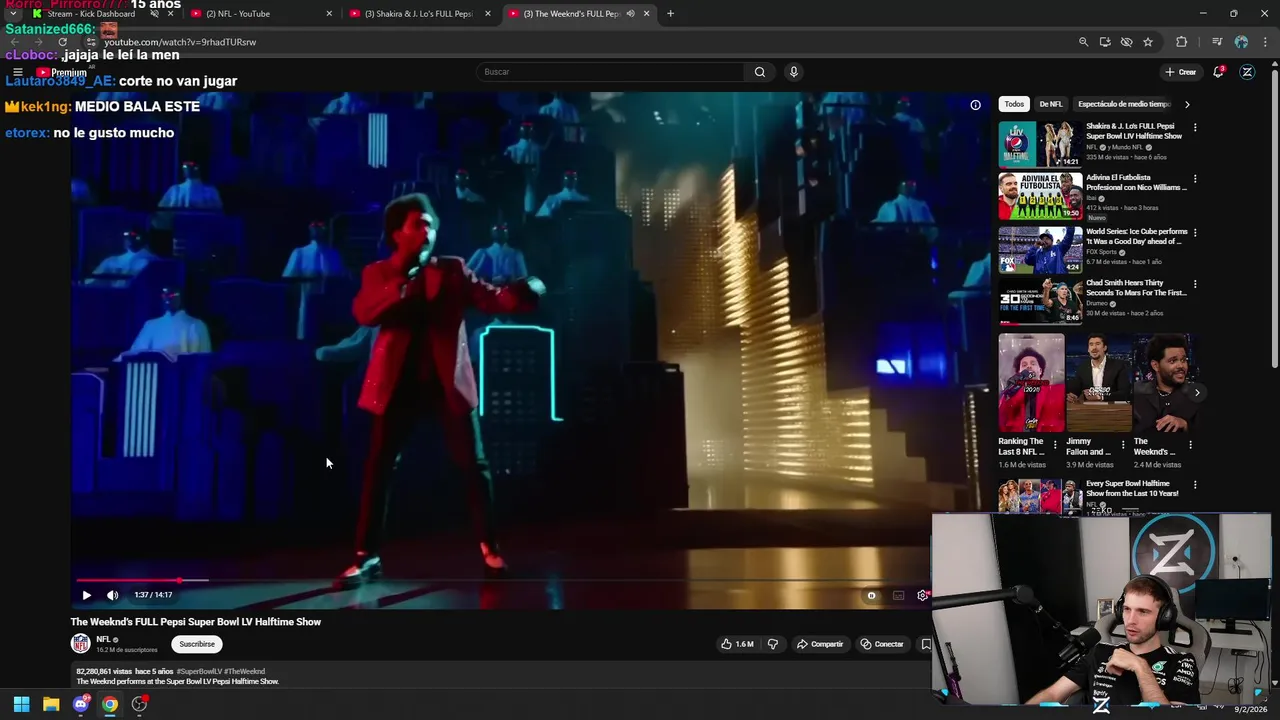Open the Ranking The Last 8 NFL short

[1031, 383]
